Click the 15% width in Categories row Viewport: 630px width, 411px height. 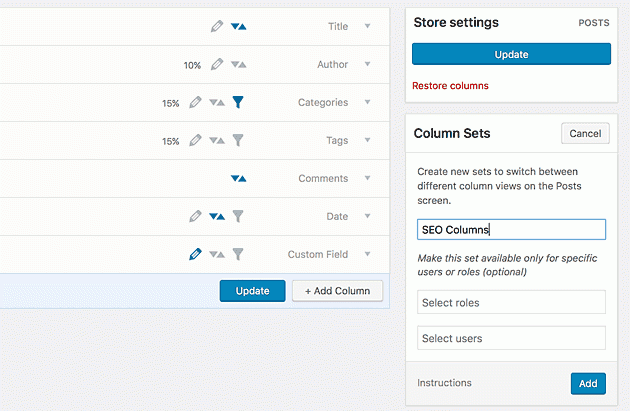coord(171,104)
